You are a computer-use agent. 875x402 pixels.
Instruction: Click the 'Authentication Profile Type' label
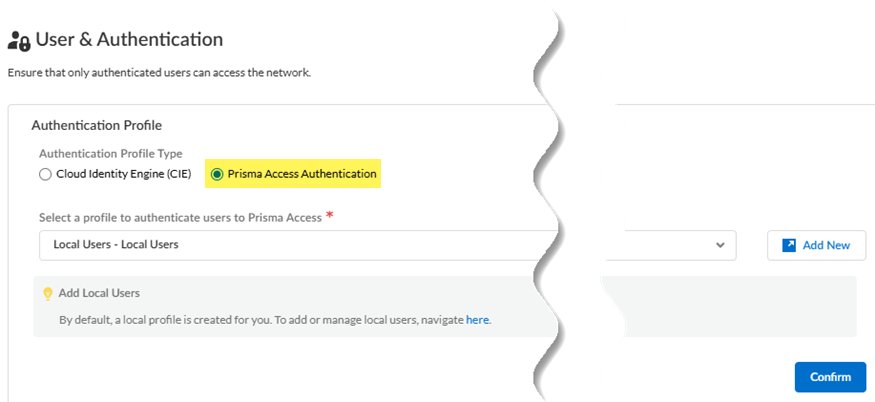point(110,154)
